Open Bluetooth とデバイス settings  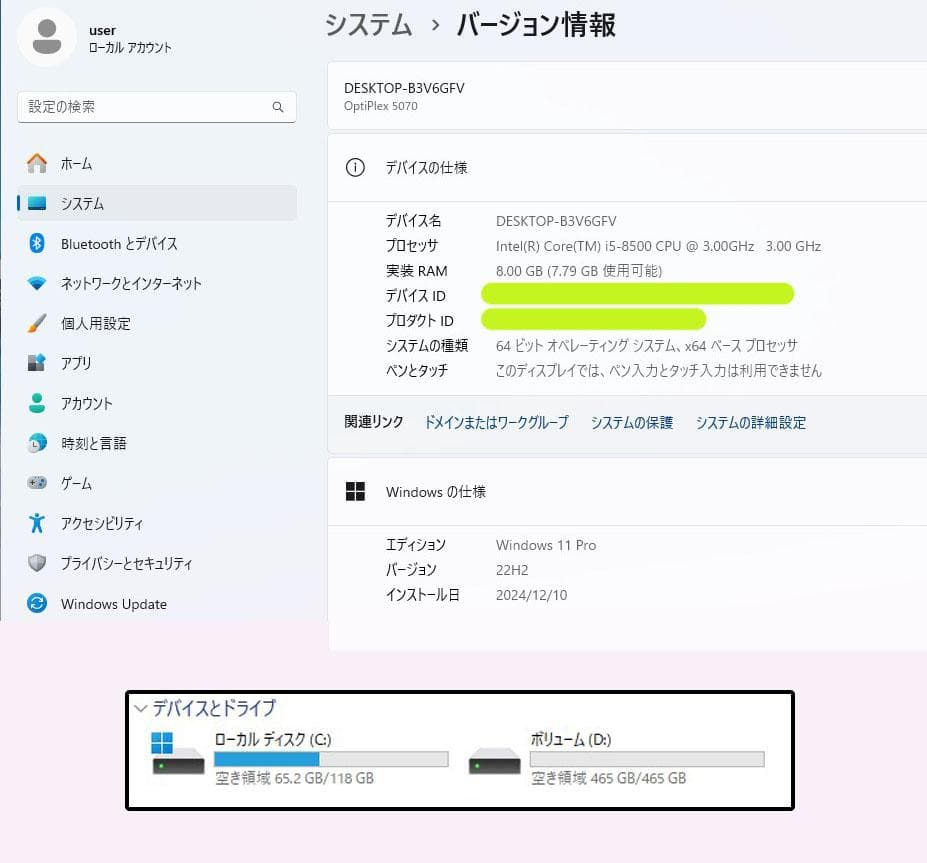pos(36,243)
